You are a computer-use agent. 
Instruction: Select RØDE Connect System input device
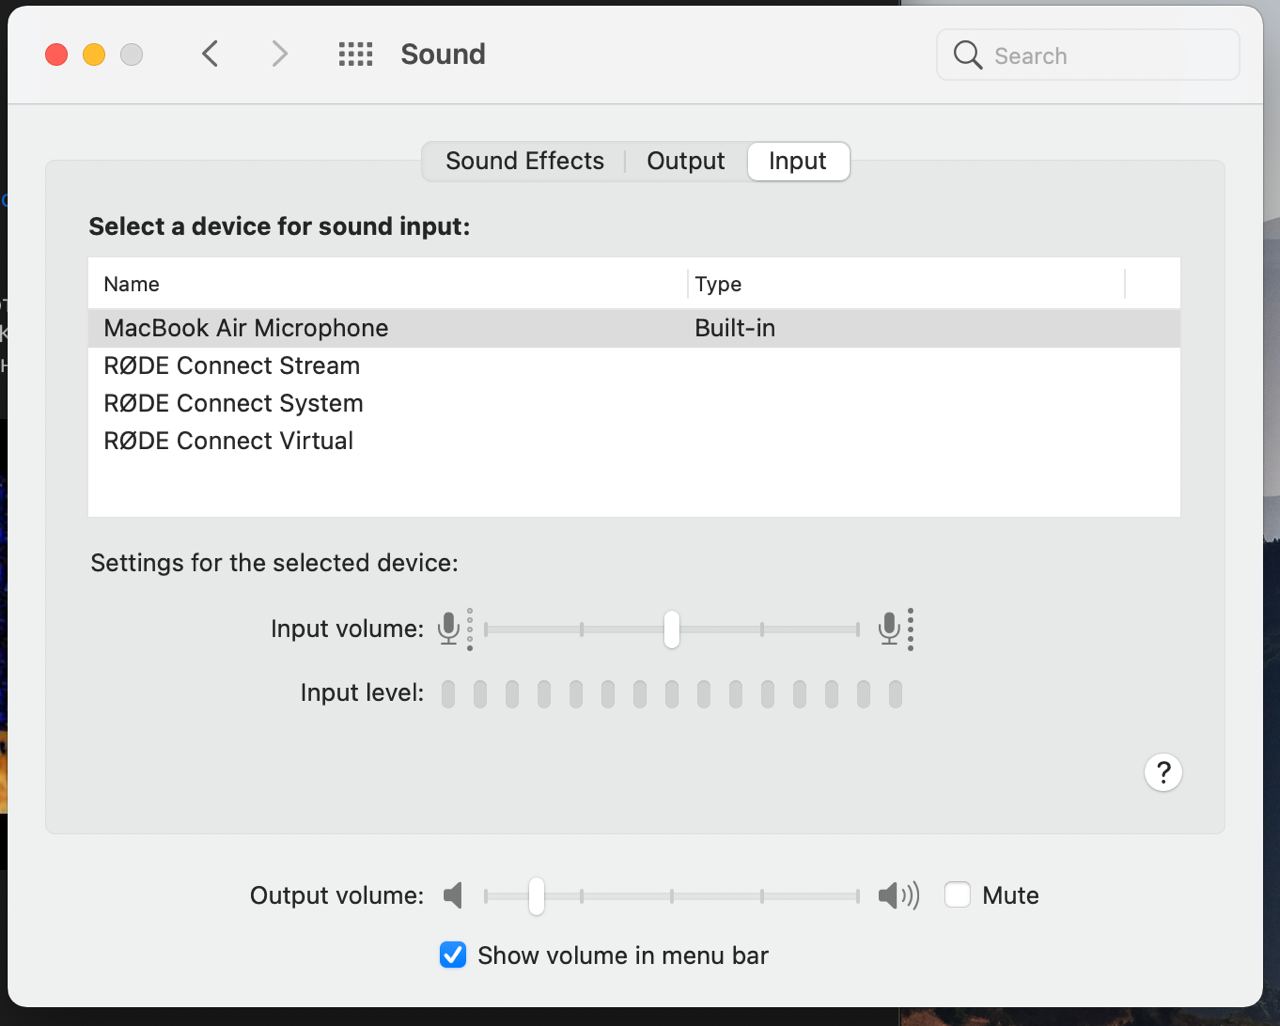(x=234, y=403)
